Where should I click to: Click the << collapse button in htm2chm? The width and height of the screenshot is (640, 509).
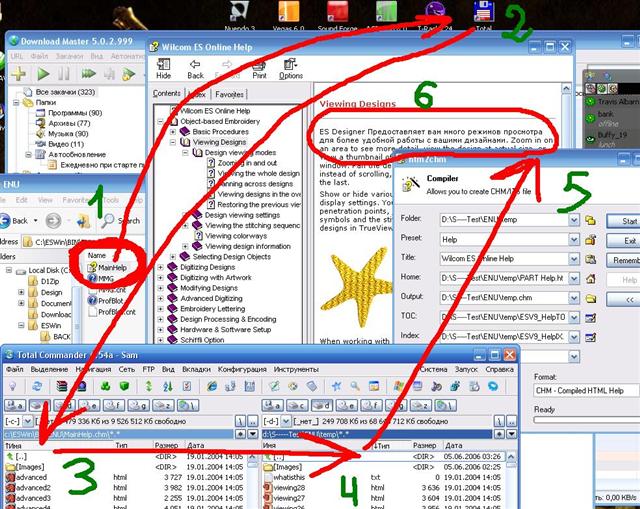623,299
